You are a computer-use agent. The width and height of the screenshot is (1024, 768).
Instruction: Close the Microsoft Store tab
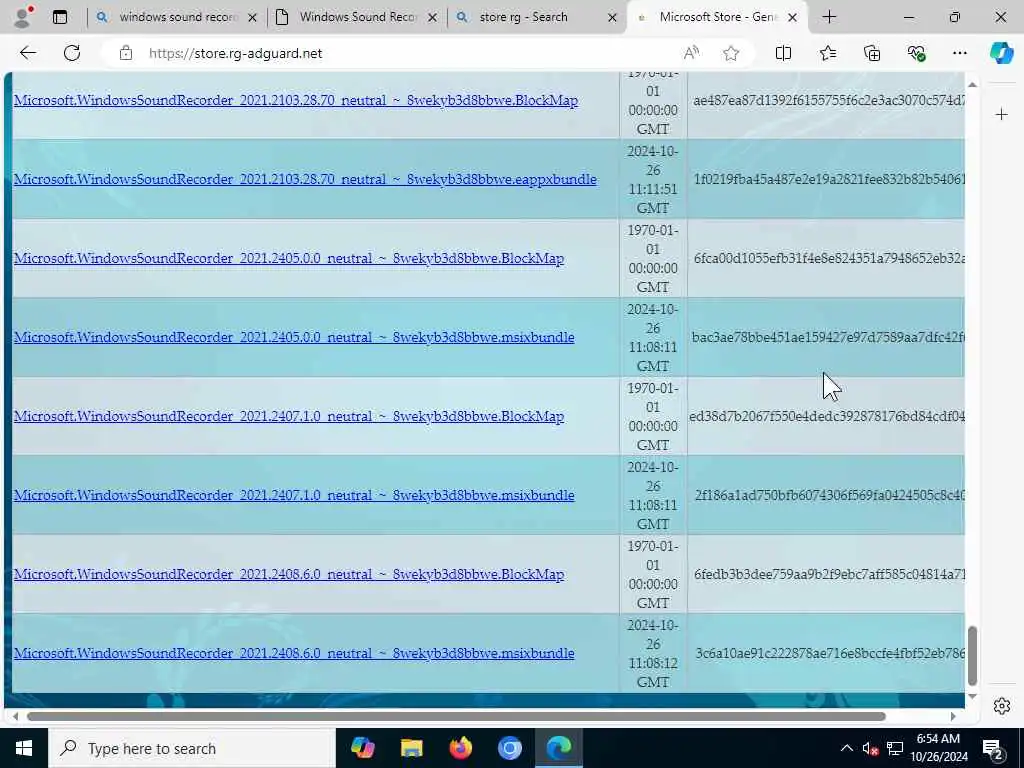(792, 18)
